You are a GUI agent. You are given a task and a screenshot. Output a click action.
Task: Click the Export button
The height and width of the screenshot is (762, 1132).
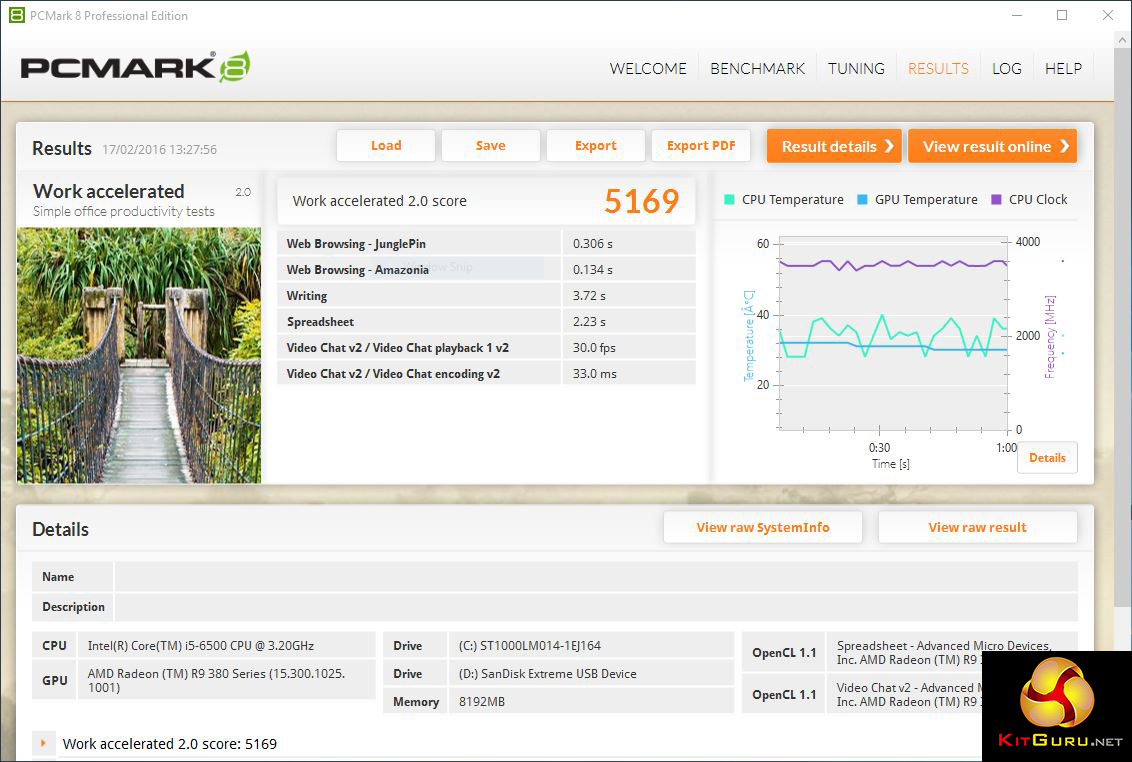pos(596,146)
